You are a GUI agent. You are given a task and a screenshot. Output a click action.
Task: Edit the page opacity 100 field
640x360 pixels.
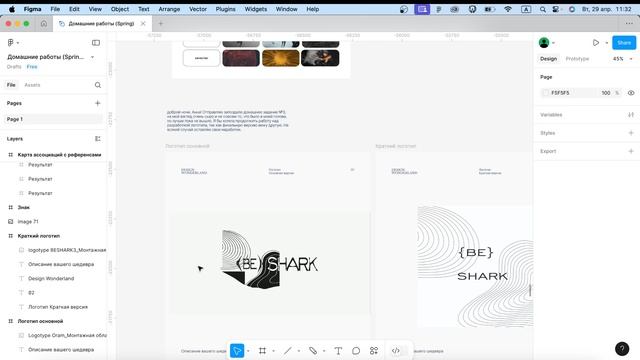[606, 93]
